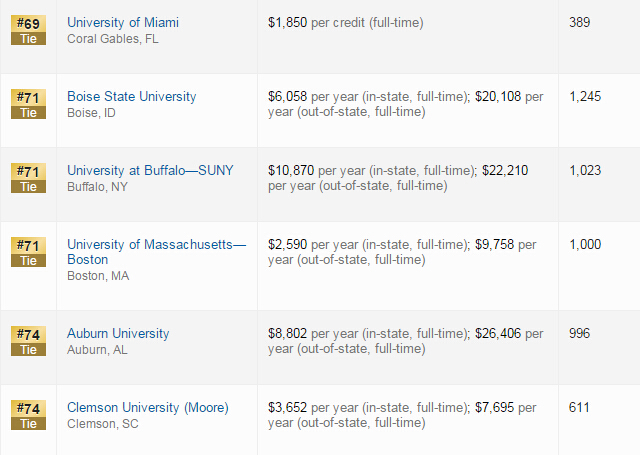This screenshot has width=640, height=455.
Task: Open the University at Buffalo—SUNY link
Action: tap(150, 170)
